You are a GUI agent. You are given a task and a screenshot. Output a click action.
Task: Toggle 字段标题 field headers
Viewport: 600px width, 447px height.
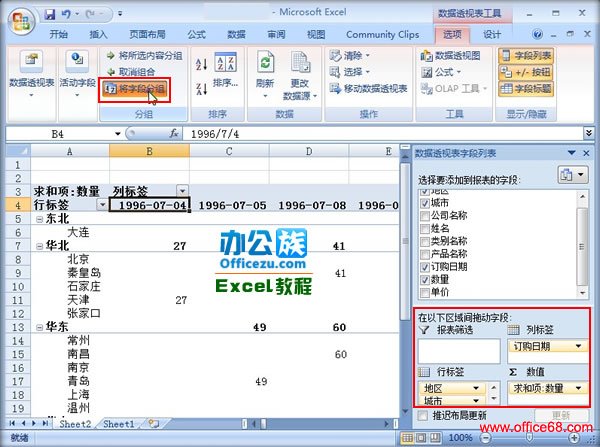pyautogui.click(x=526, y=88)
